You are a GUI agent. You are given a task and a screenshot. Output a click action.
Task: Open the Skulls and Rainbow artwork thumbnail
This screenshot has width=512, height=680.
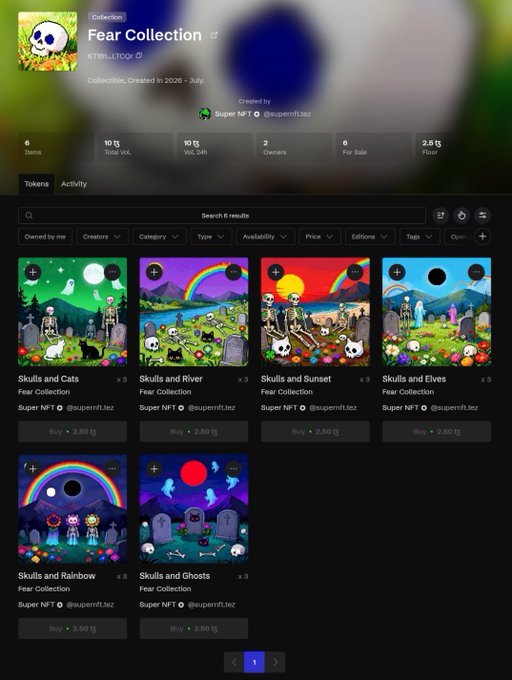point(72,509)
